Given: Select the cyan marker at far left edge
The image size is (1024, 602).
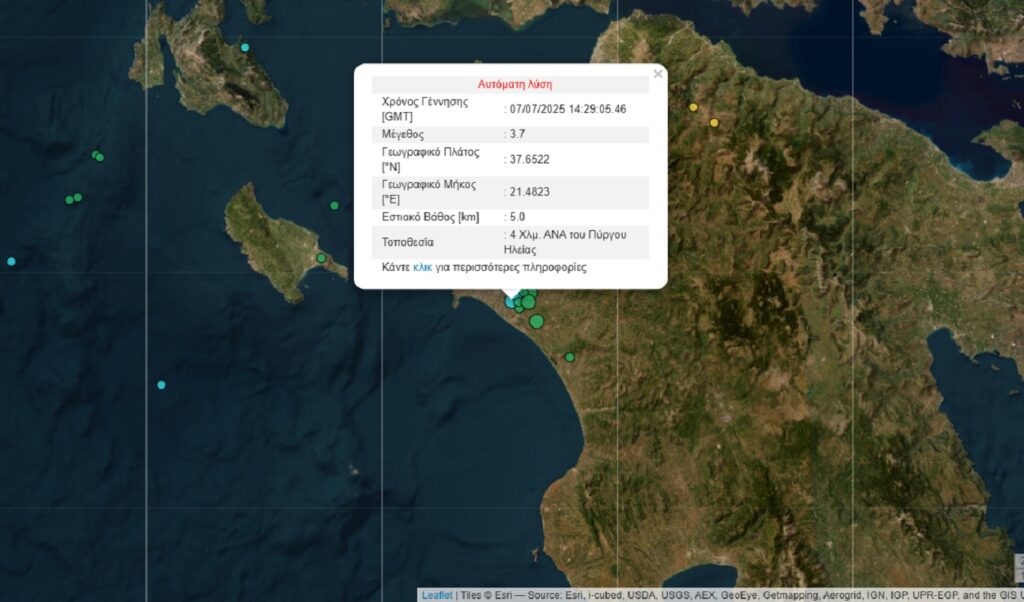Looking at the screenshot, I should click(x=11, y=262).
